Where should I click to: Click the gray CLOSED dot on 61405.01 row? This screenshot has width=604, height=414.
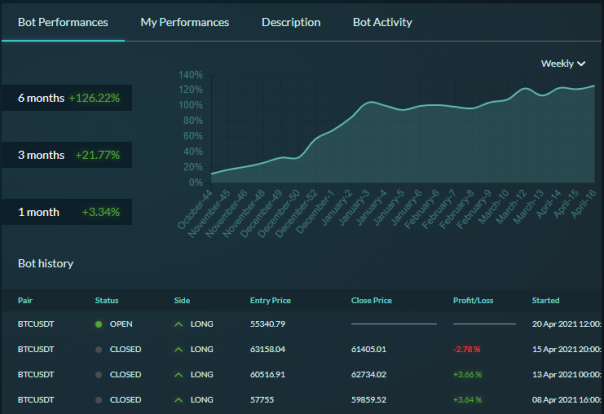coord(99,350)
